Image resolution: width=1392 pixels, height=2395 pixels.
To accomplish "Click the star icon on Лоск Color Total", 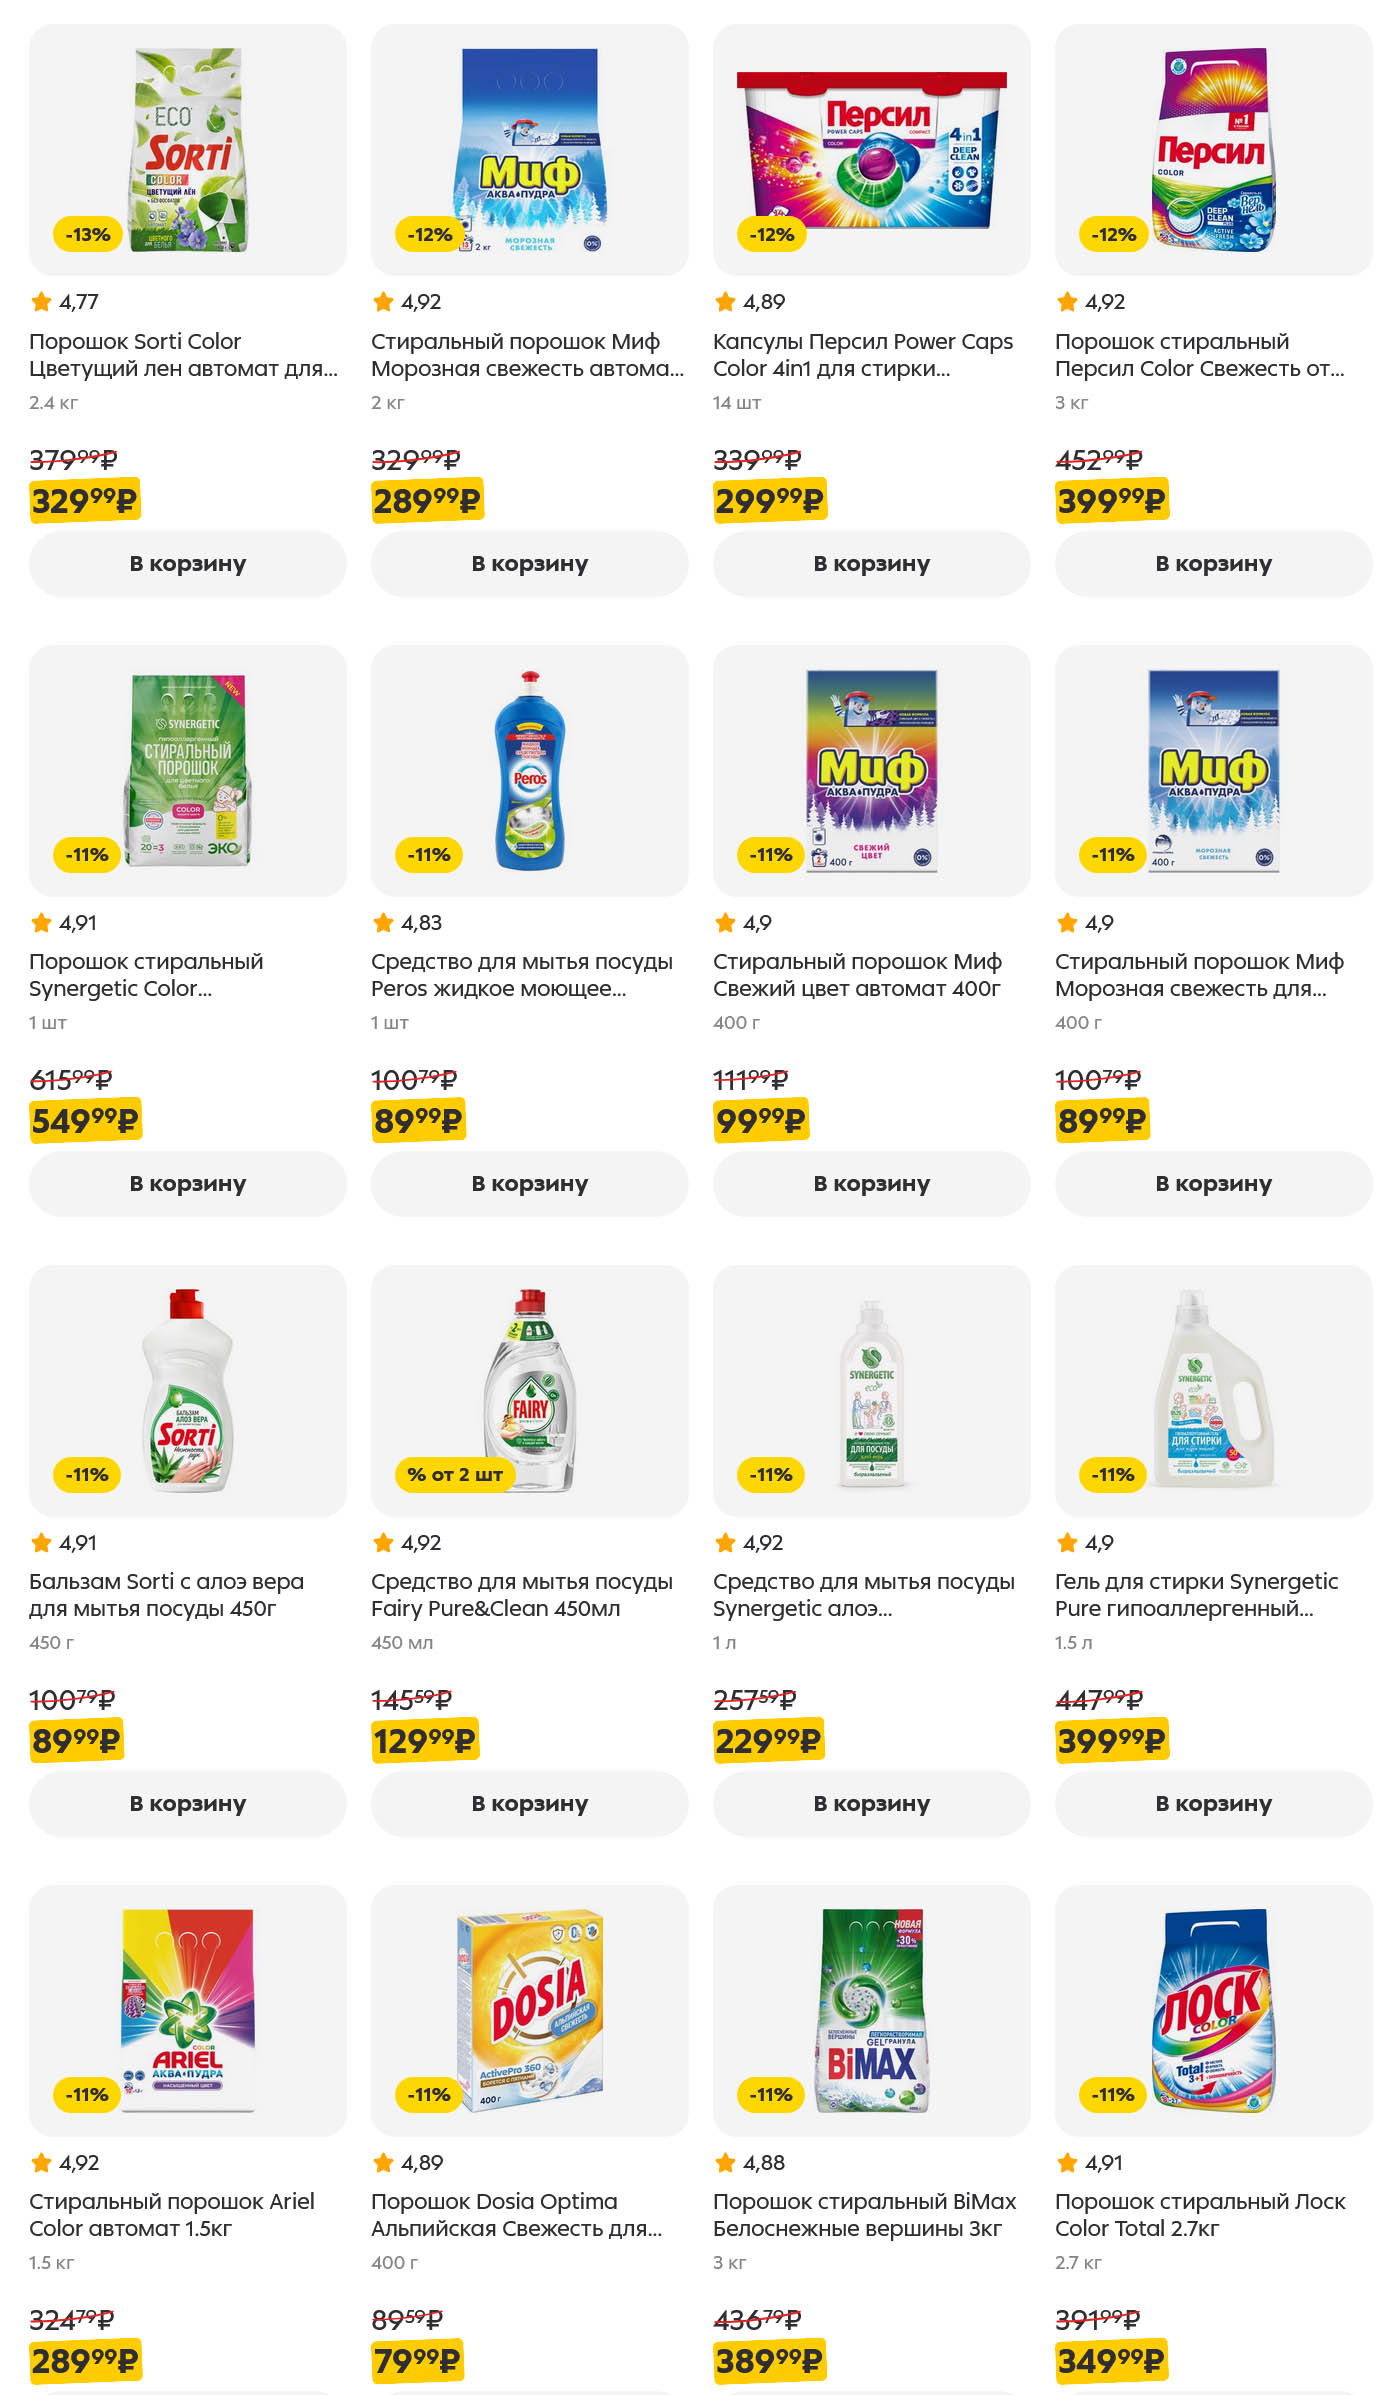I will point(1067,2163).
